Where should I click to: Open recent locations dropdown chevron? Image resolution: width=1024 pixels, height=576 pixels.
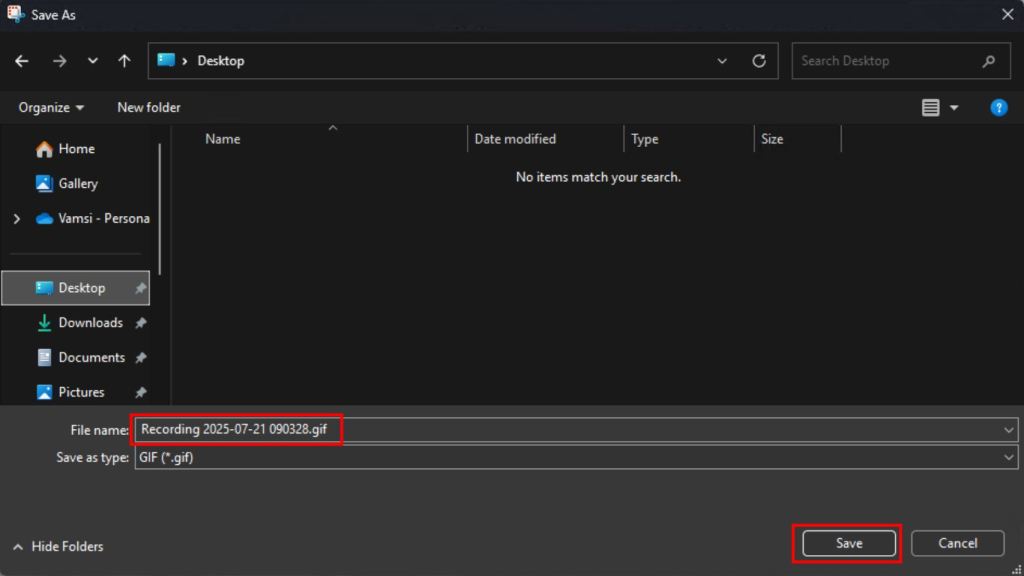(92, 61)
